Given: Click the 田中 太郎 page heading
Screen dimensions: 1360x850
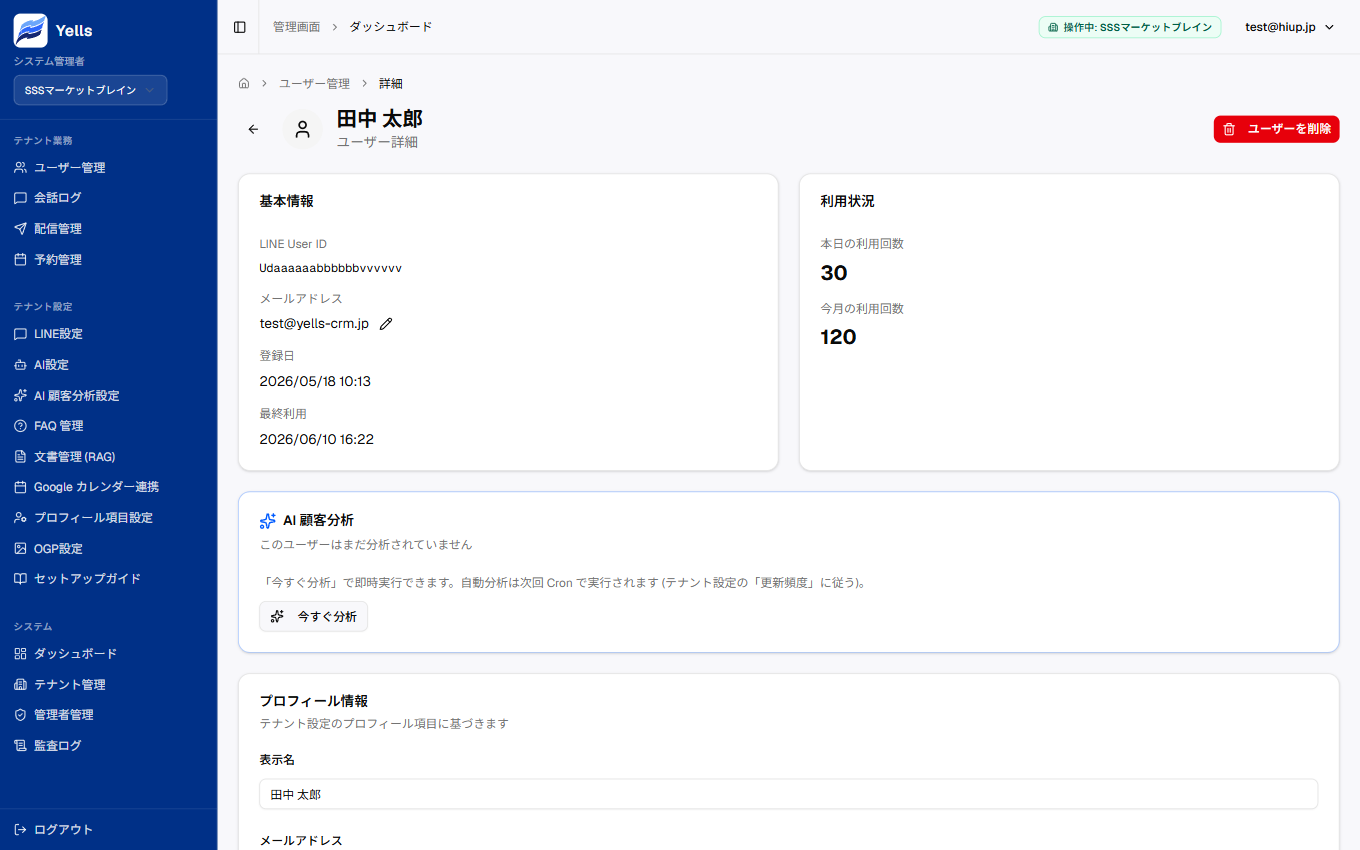Looking at the screenshot, I should tap(380, 119).
